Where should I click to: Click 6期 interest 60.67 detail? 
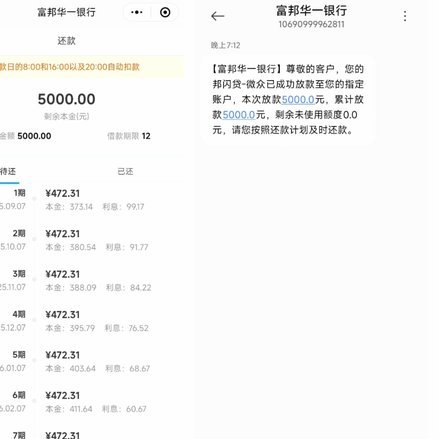[x=124, y=409]
